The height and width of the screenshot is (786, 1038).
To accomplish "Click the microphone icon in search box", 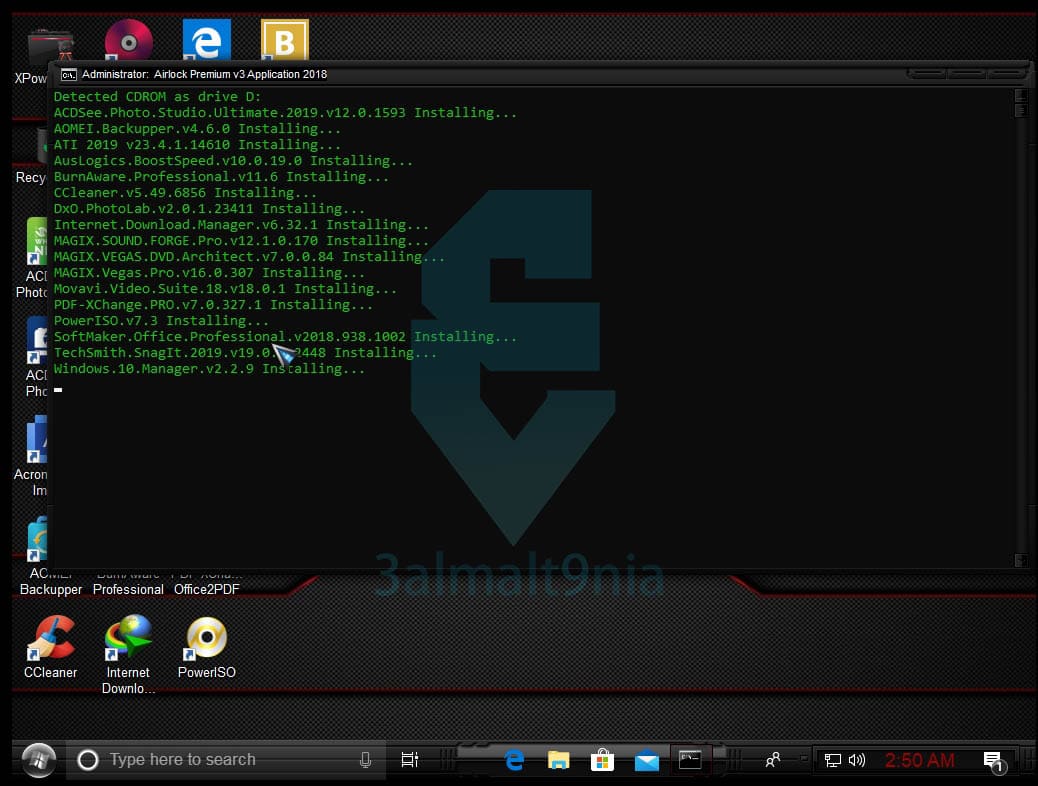I will coord(365,760).
